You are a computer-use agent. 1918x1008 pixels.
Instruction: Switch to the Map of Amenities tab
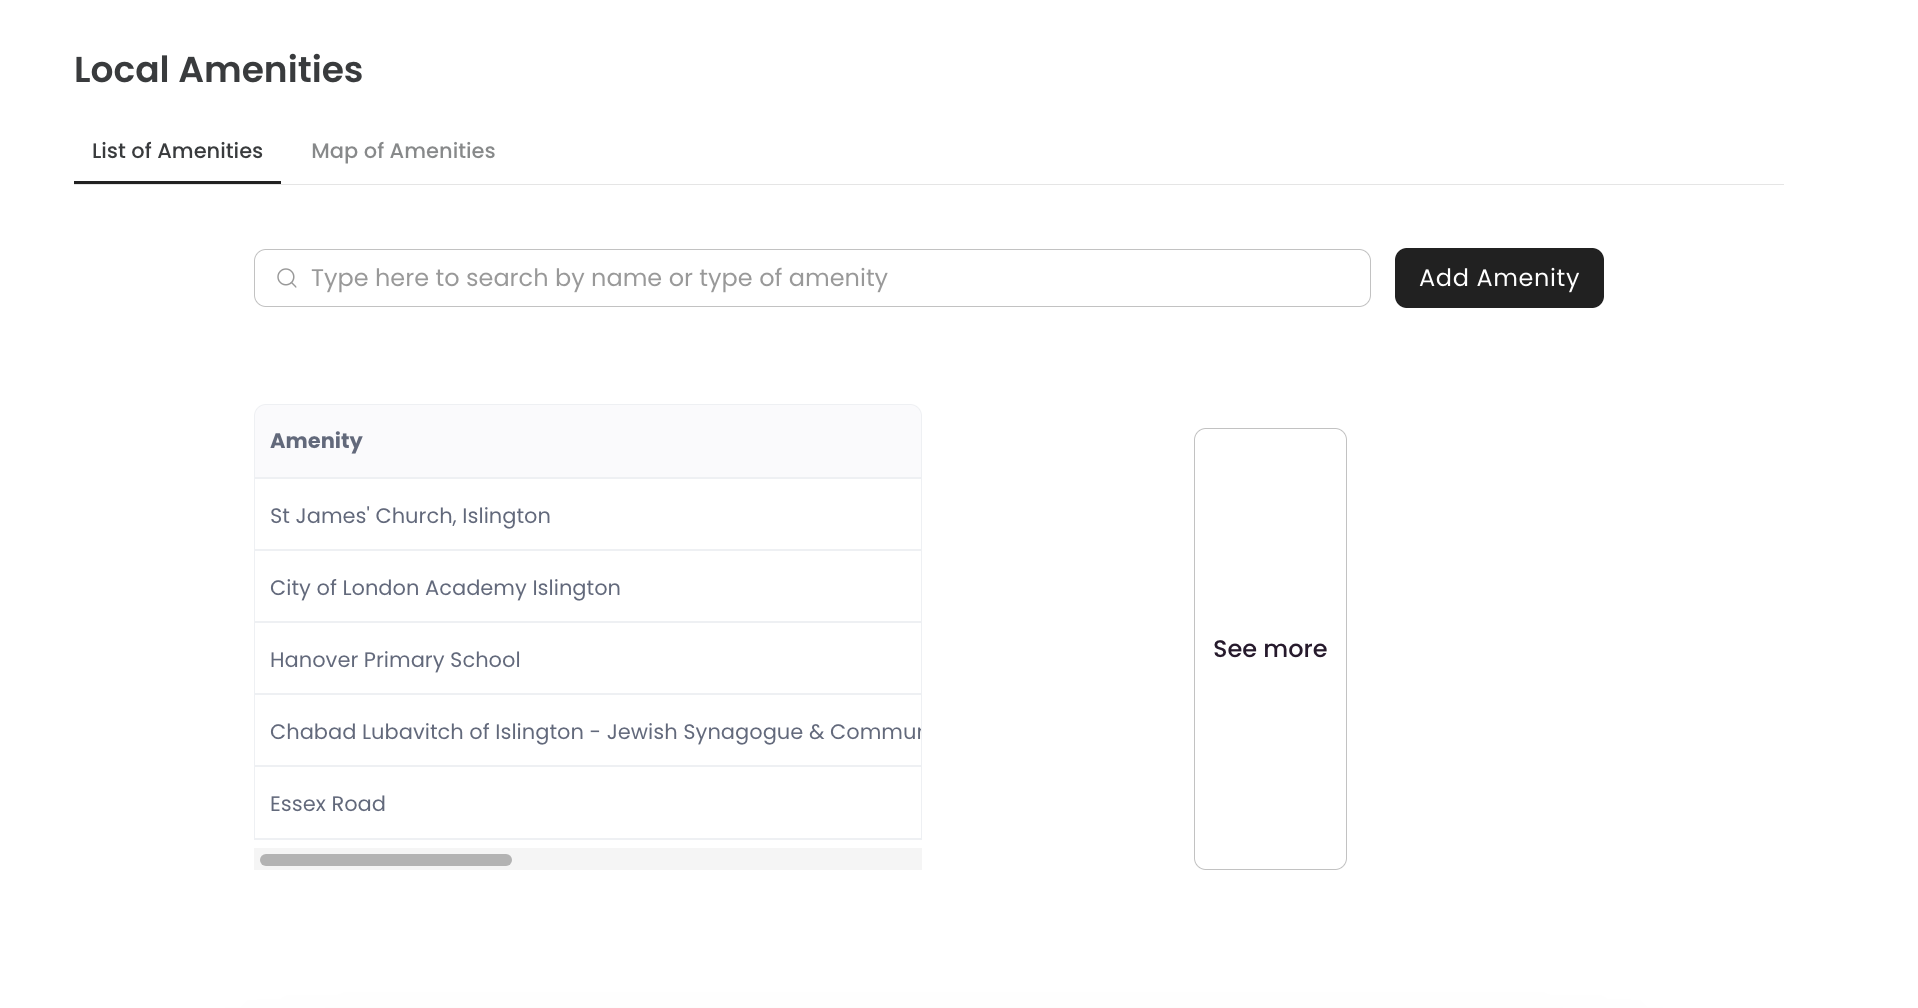pos(403,151)
